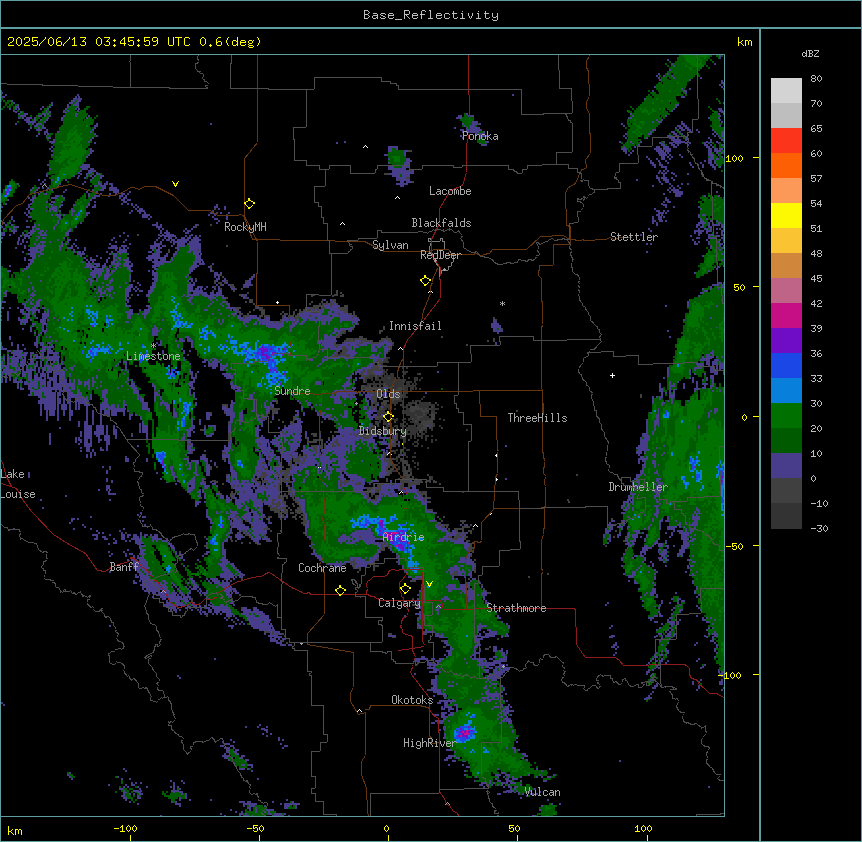Select the yellow diamond marker south of RedDeer

click(x=426, y=281)
